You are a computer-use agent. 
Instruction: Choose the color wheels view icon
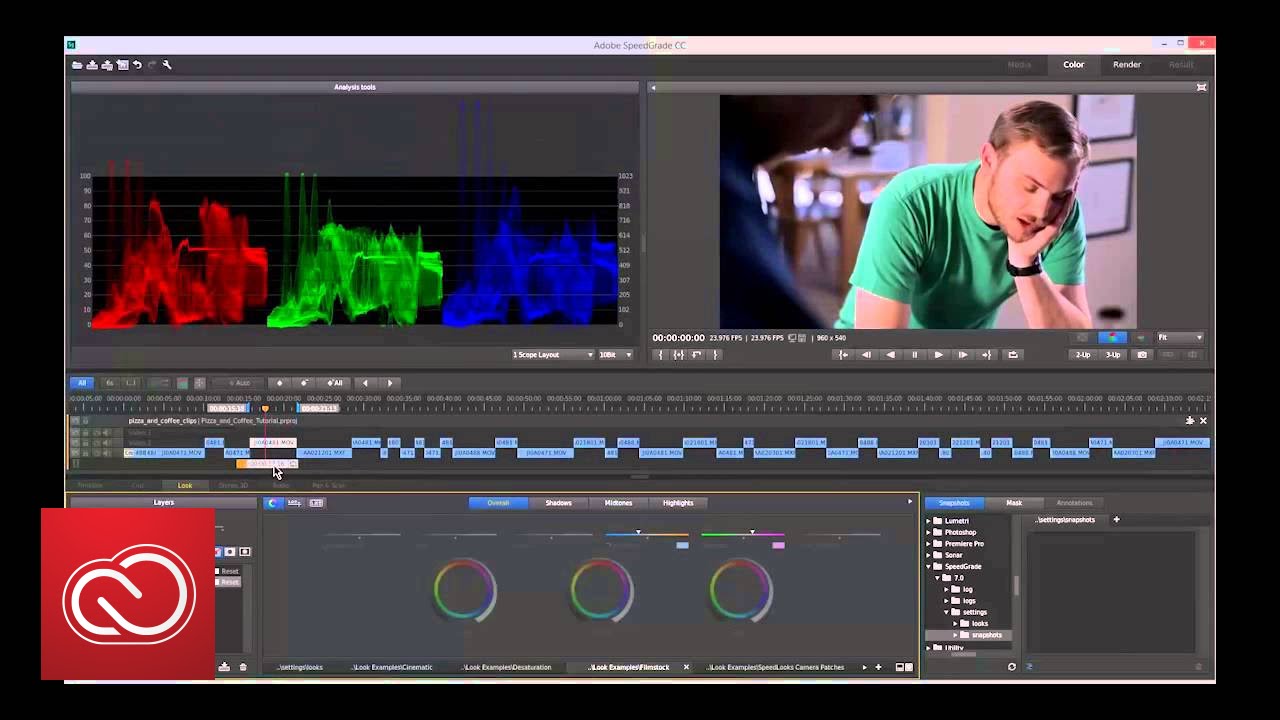[x=273, y=503]
